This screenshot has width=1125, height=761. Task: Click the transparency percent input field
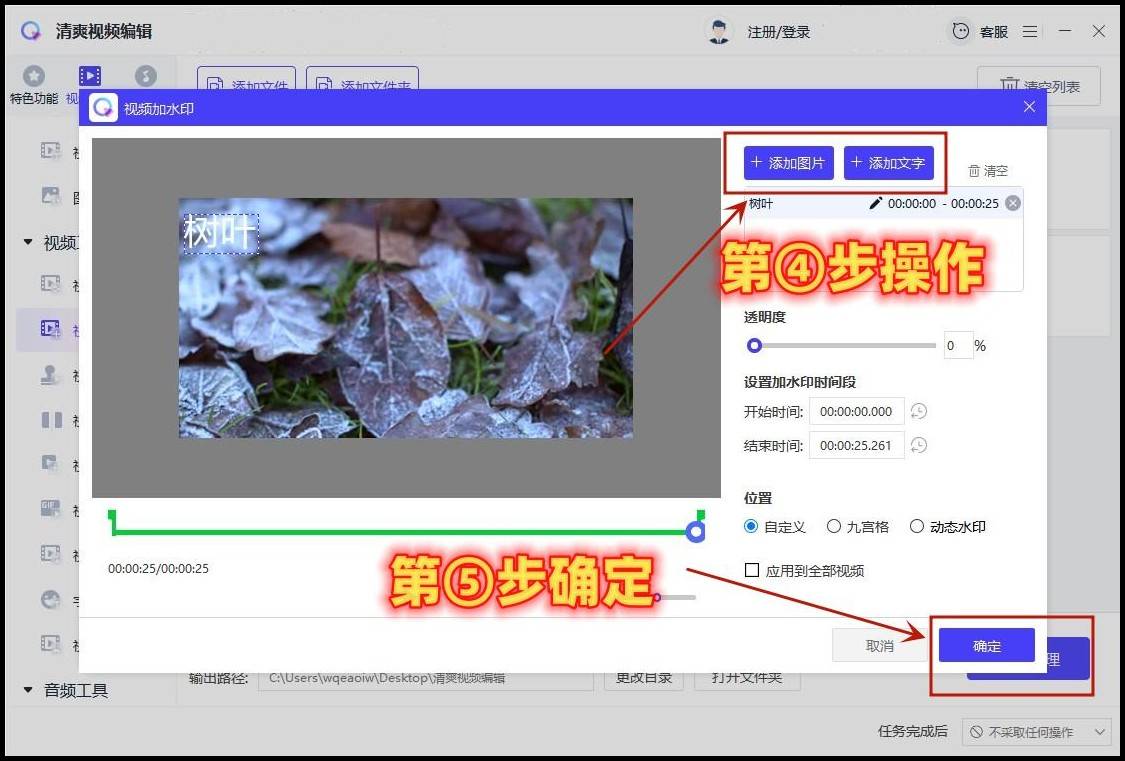(x=958, y=346)
